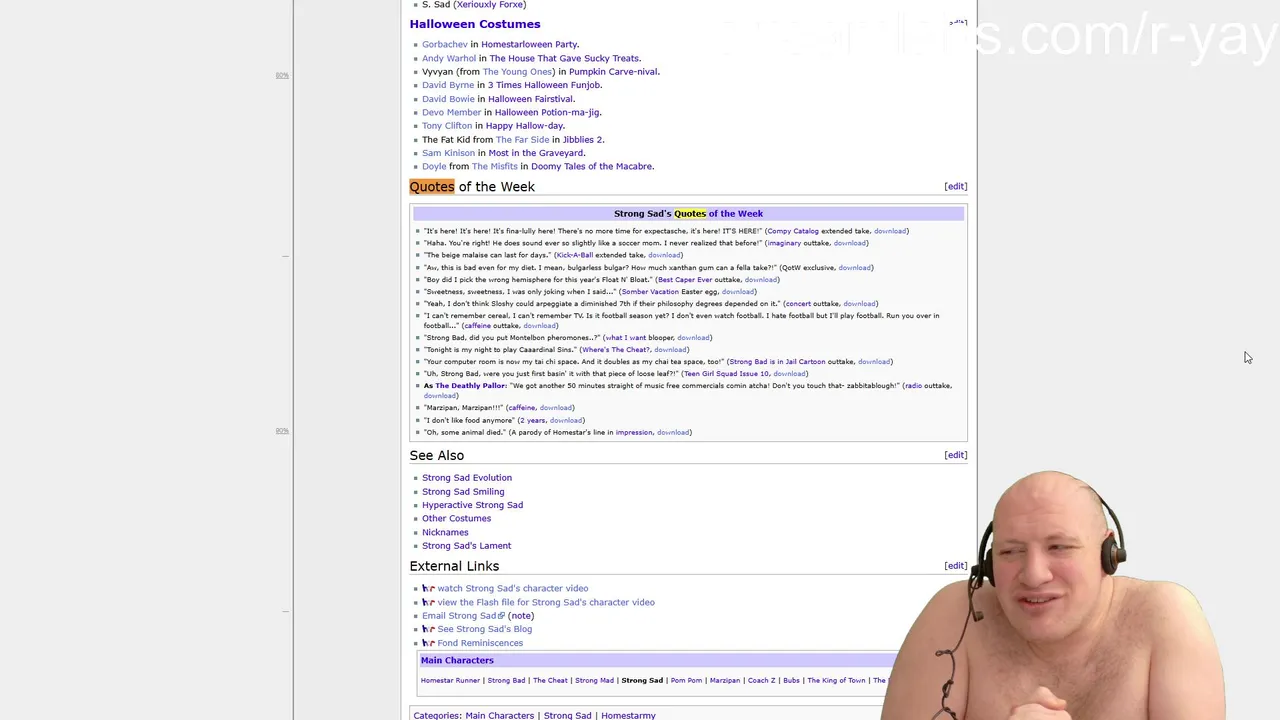Image resolution: width=1280 pixels, height=720 pixels.
Task: Open the 'what I want' blooper link
Action: pyautogui.click(x=625, y=338)
